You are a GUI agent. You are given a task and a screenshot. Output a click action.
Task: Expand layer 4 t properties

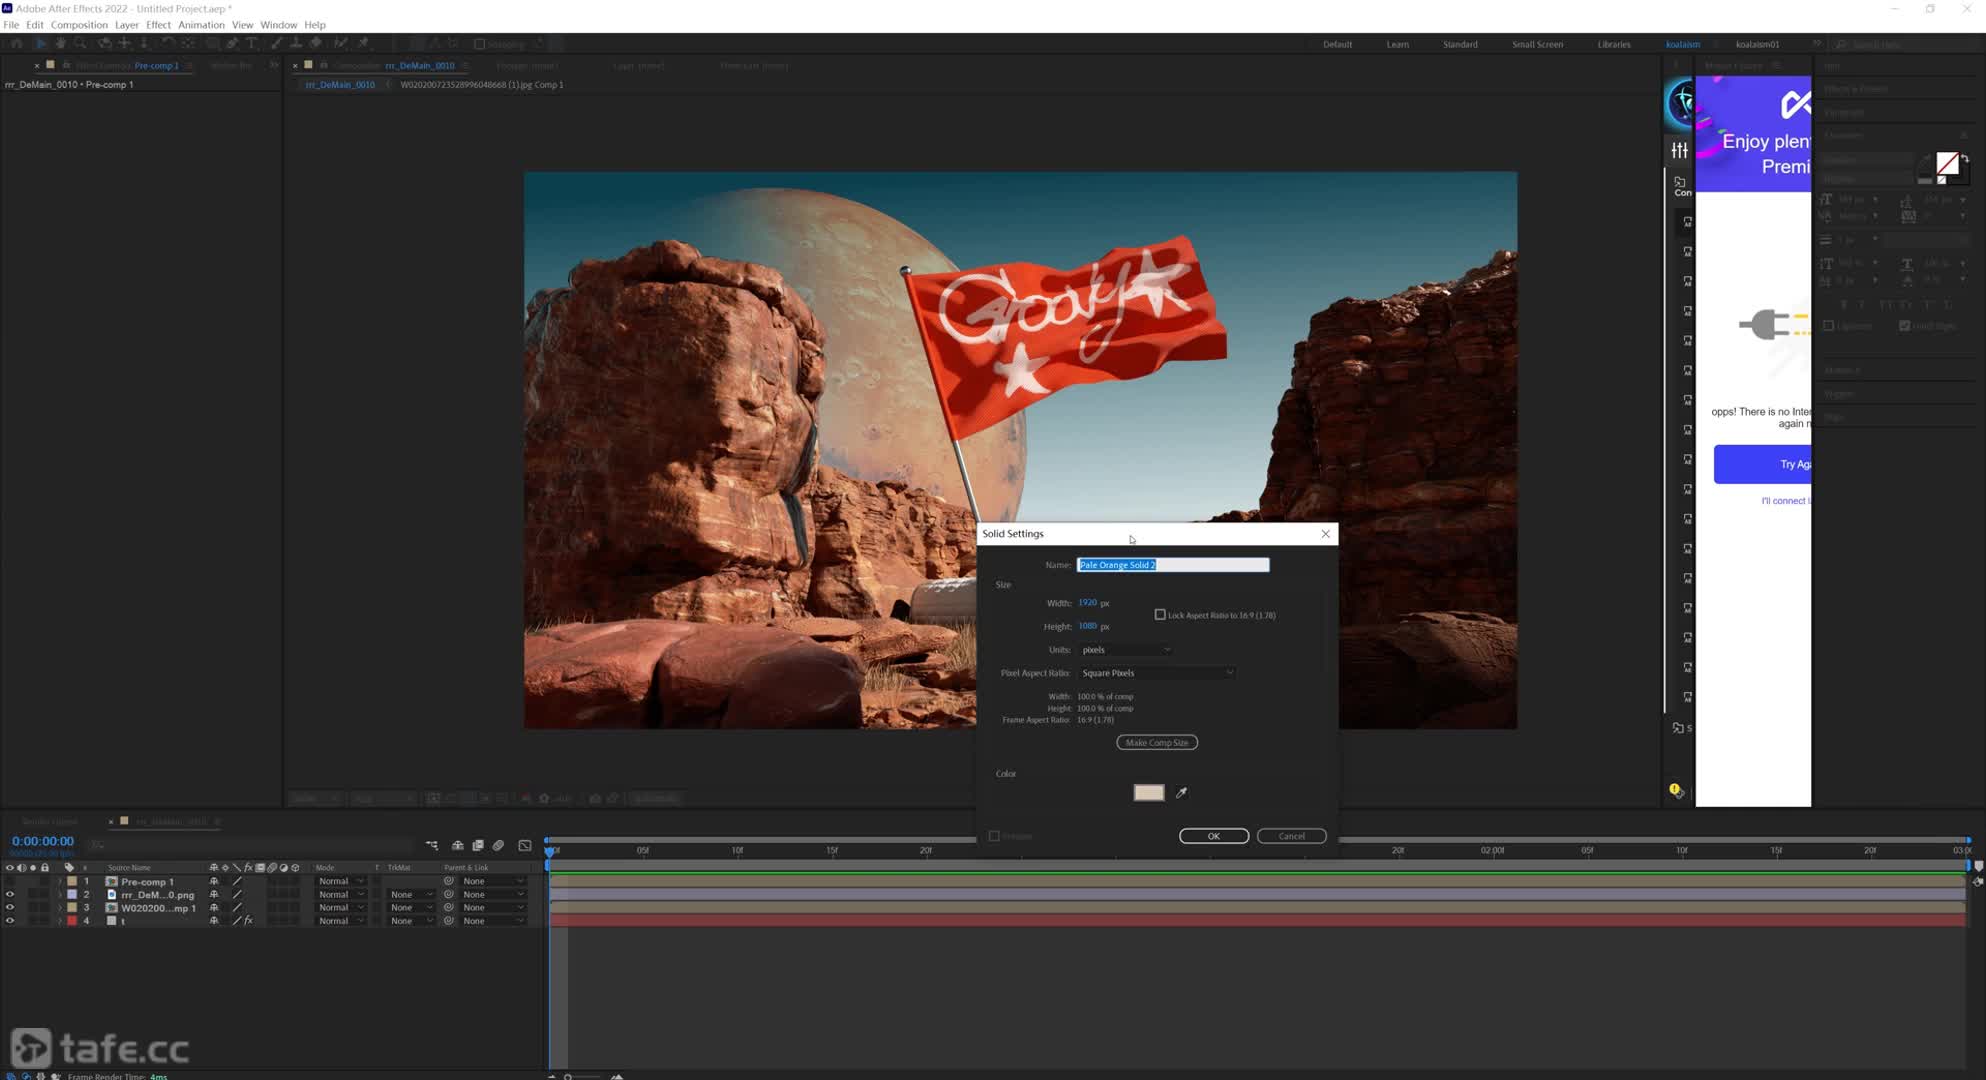60,921
